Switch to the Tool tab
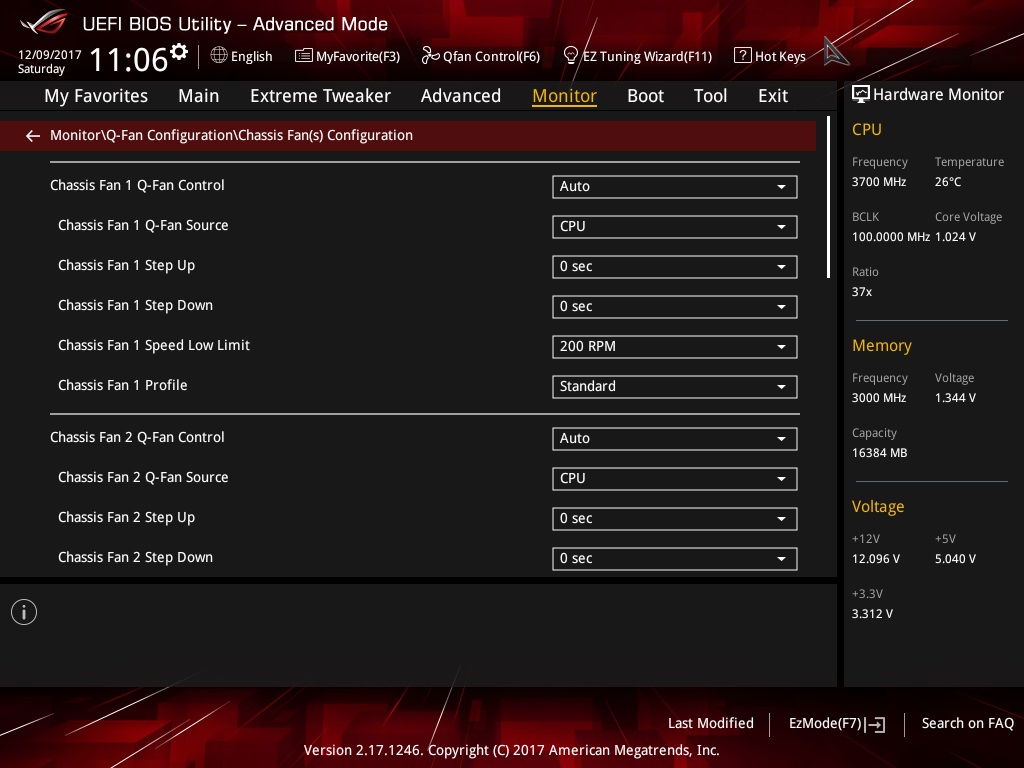Screen dimensions: 1024x768 [x=710, y=96]
